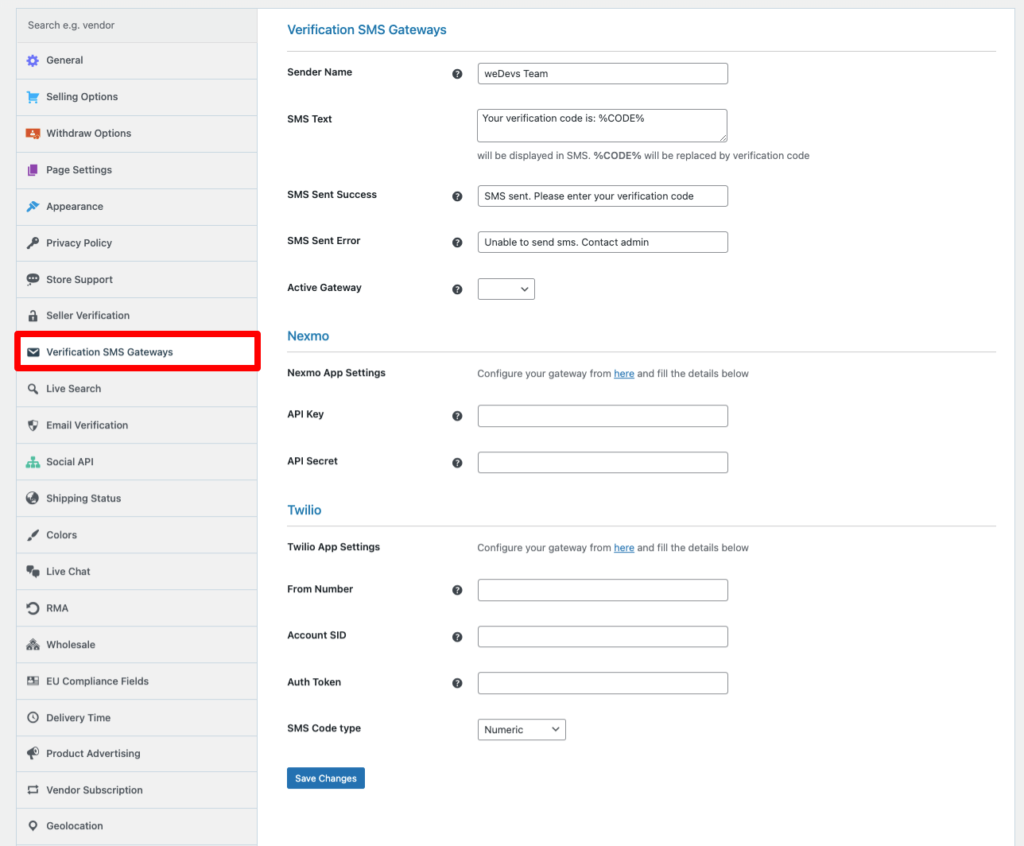Click the API Secret help icon
1024x846 pixels.
tap(457, 463)
